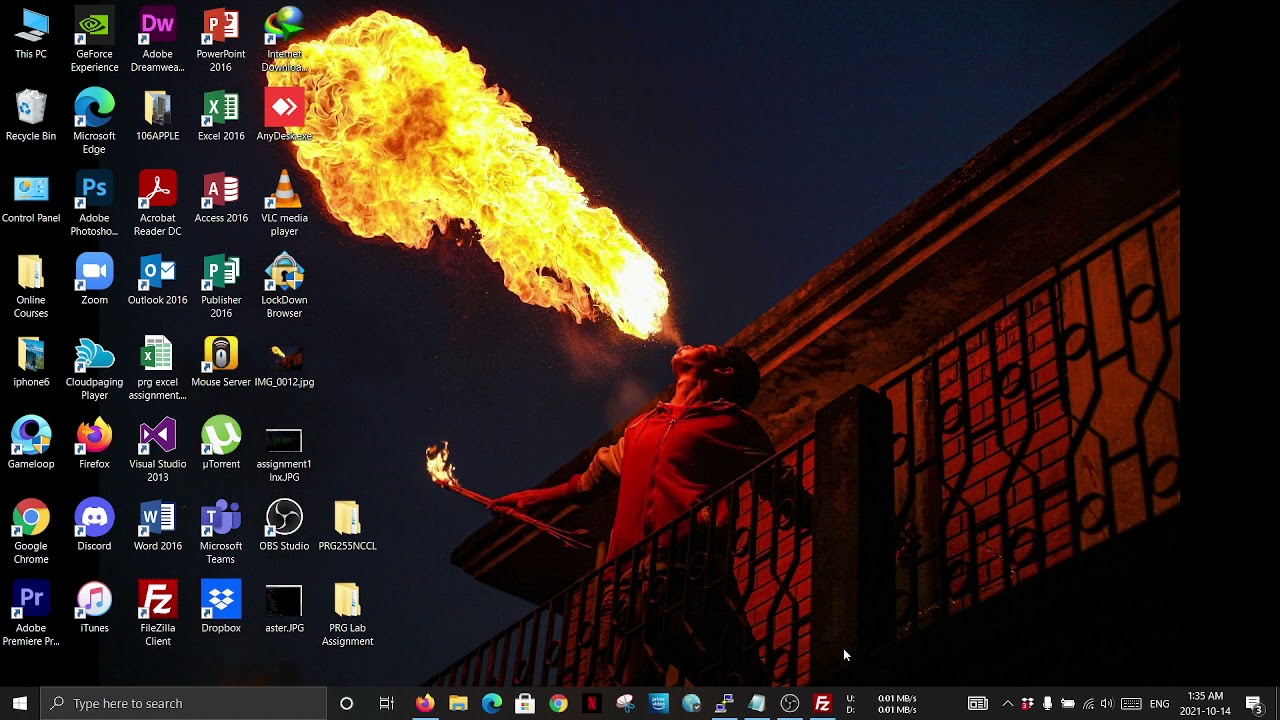Open File Explorer from taskbar
The width and height of the screenshot is (1280, 720).
click(458, 703)
